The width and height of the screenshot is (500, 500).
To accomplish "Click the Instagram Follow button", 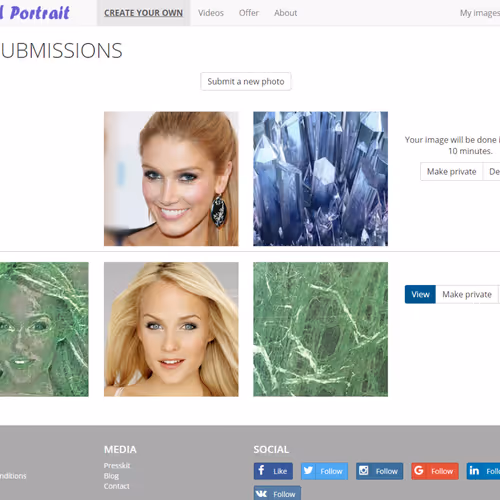I will (379, 471).
